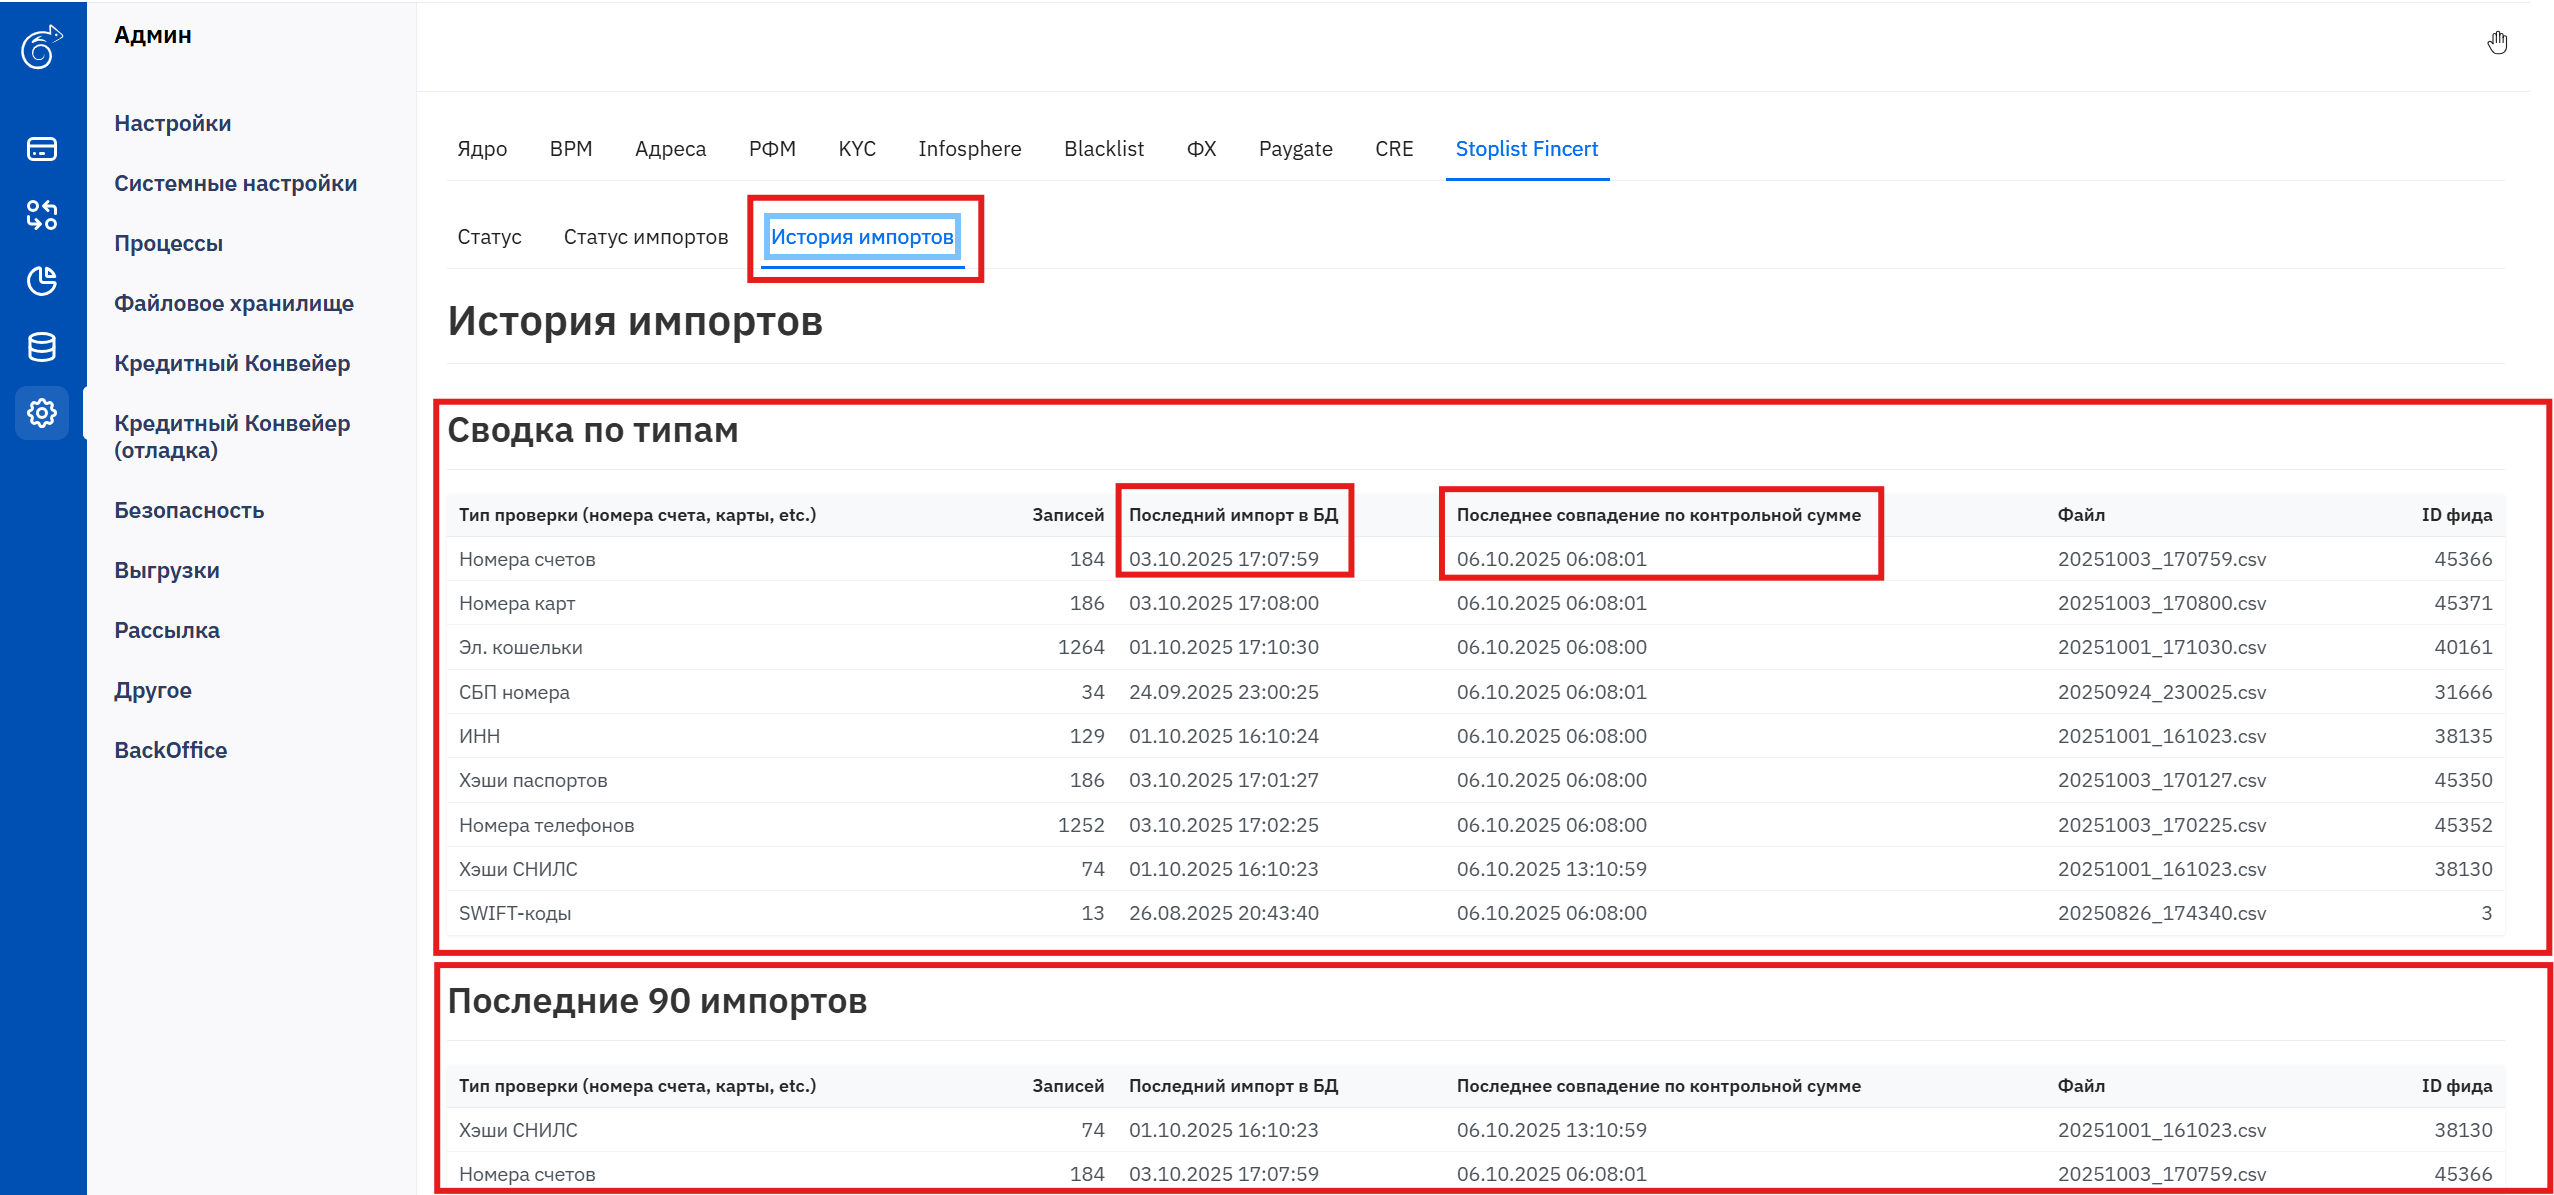Open the card icon in left sidebar
This screenshot has width=2554, height=1195.
[42, 149]
